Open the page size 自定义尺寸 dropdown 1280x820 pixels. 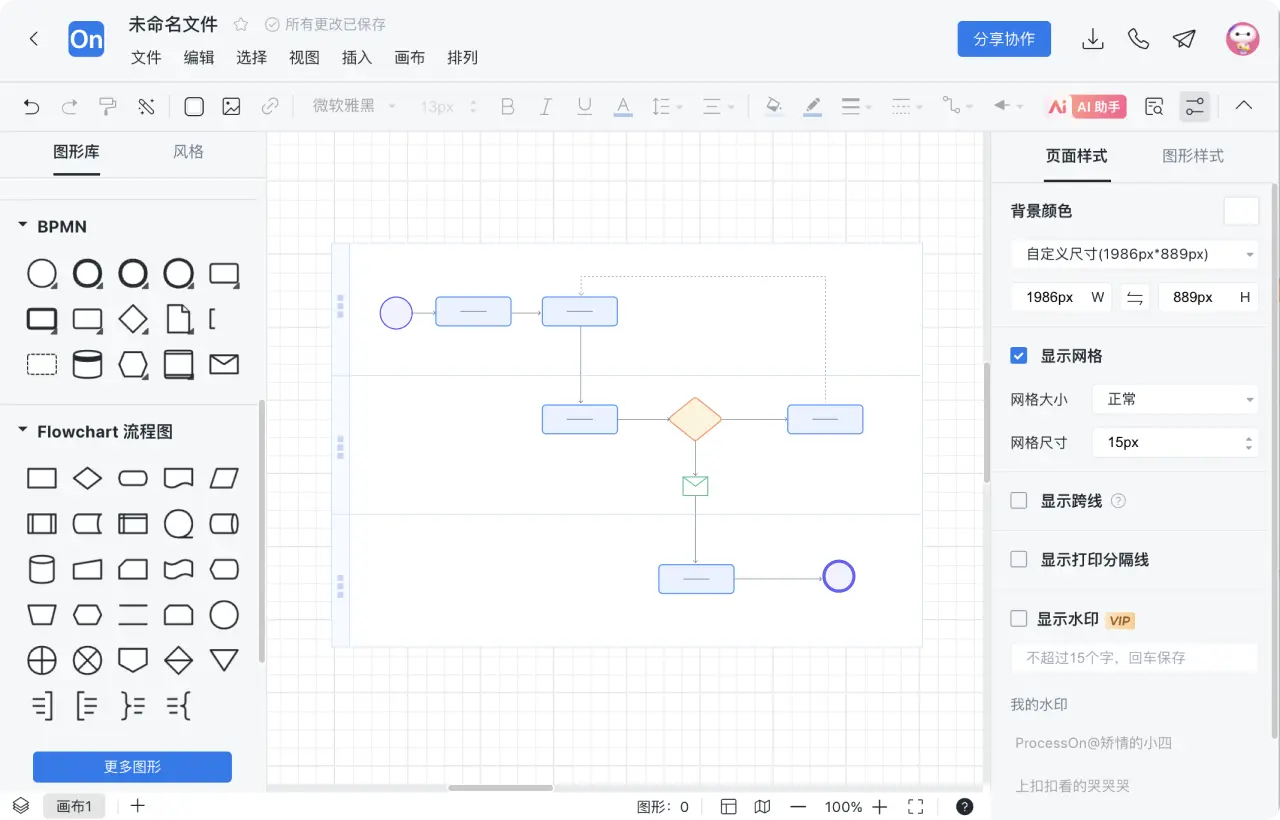click(x=1134, y=255)
